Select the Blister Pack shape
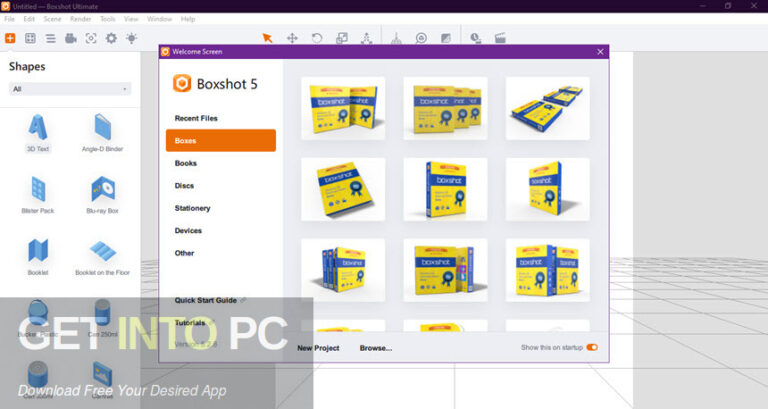Image resolution: width=768 pixels, height=409 pixels. pyautogui.click(x=38, y=195)
